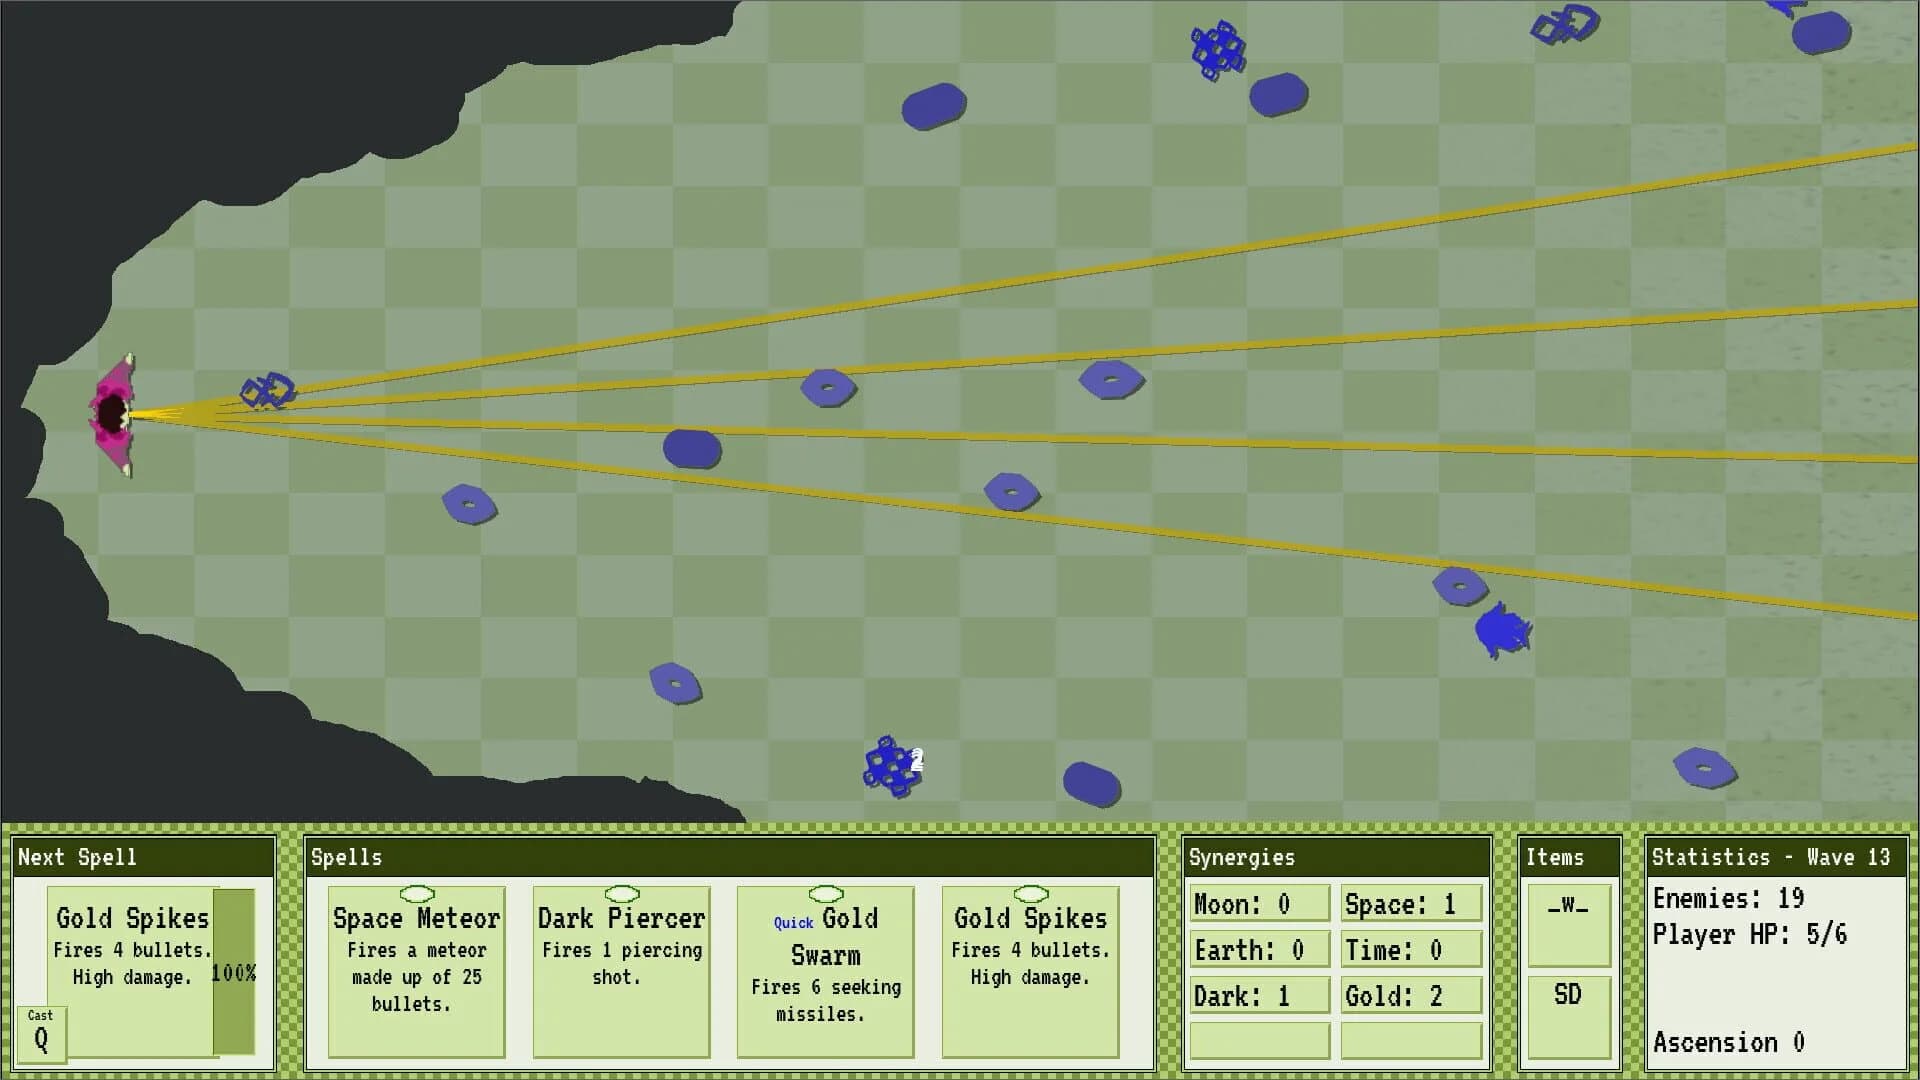
Task: Click the Gold: 2 synergy entry
Action: tap(1411, 995)
